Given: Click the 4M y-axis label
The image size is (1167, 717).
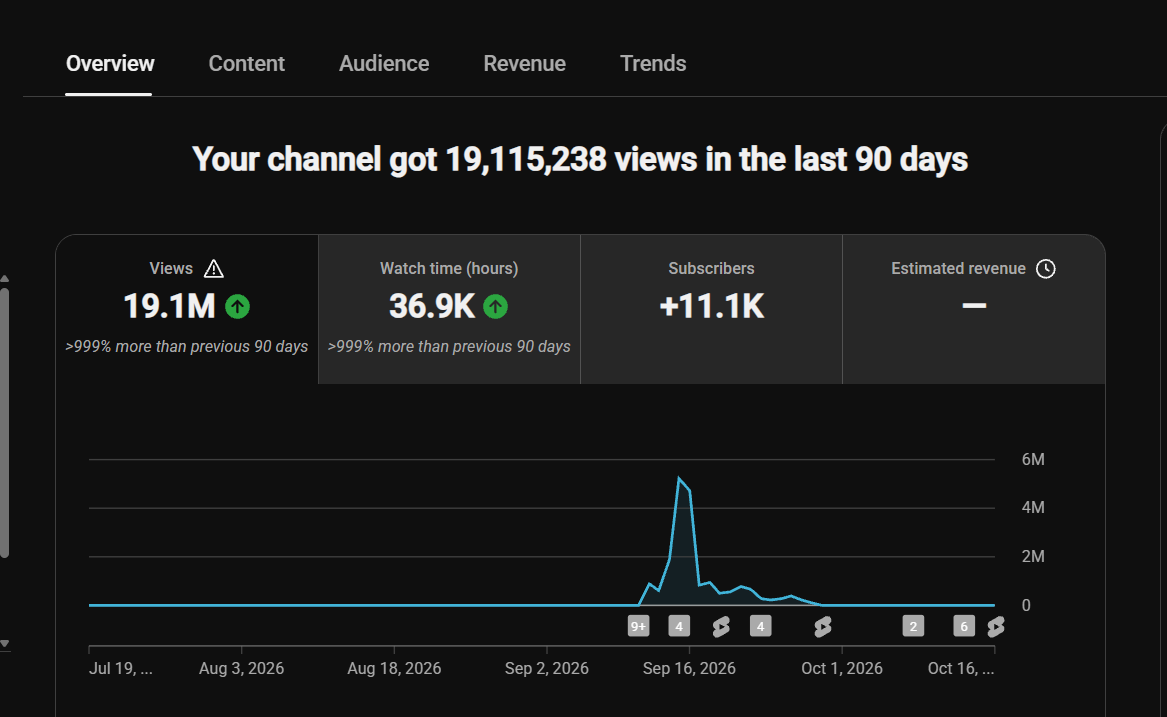Looking at the screenshot, I should (1033, 508).
